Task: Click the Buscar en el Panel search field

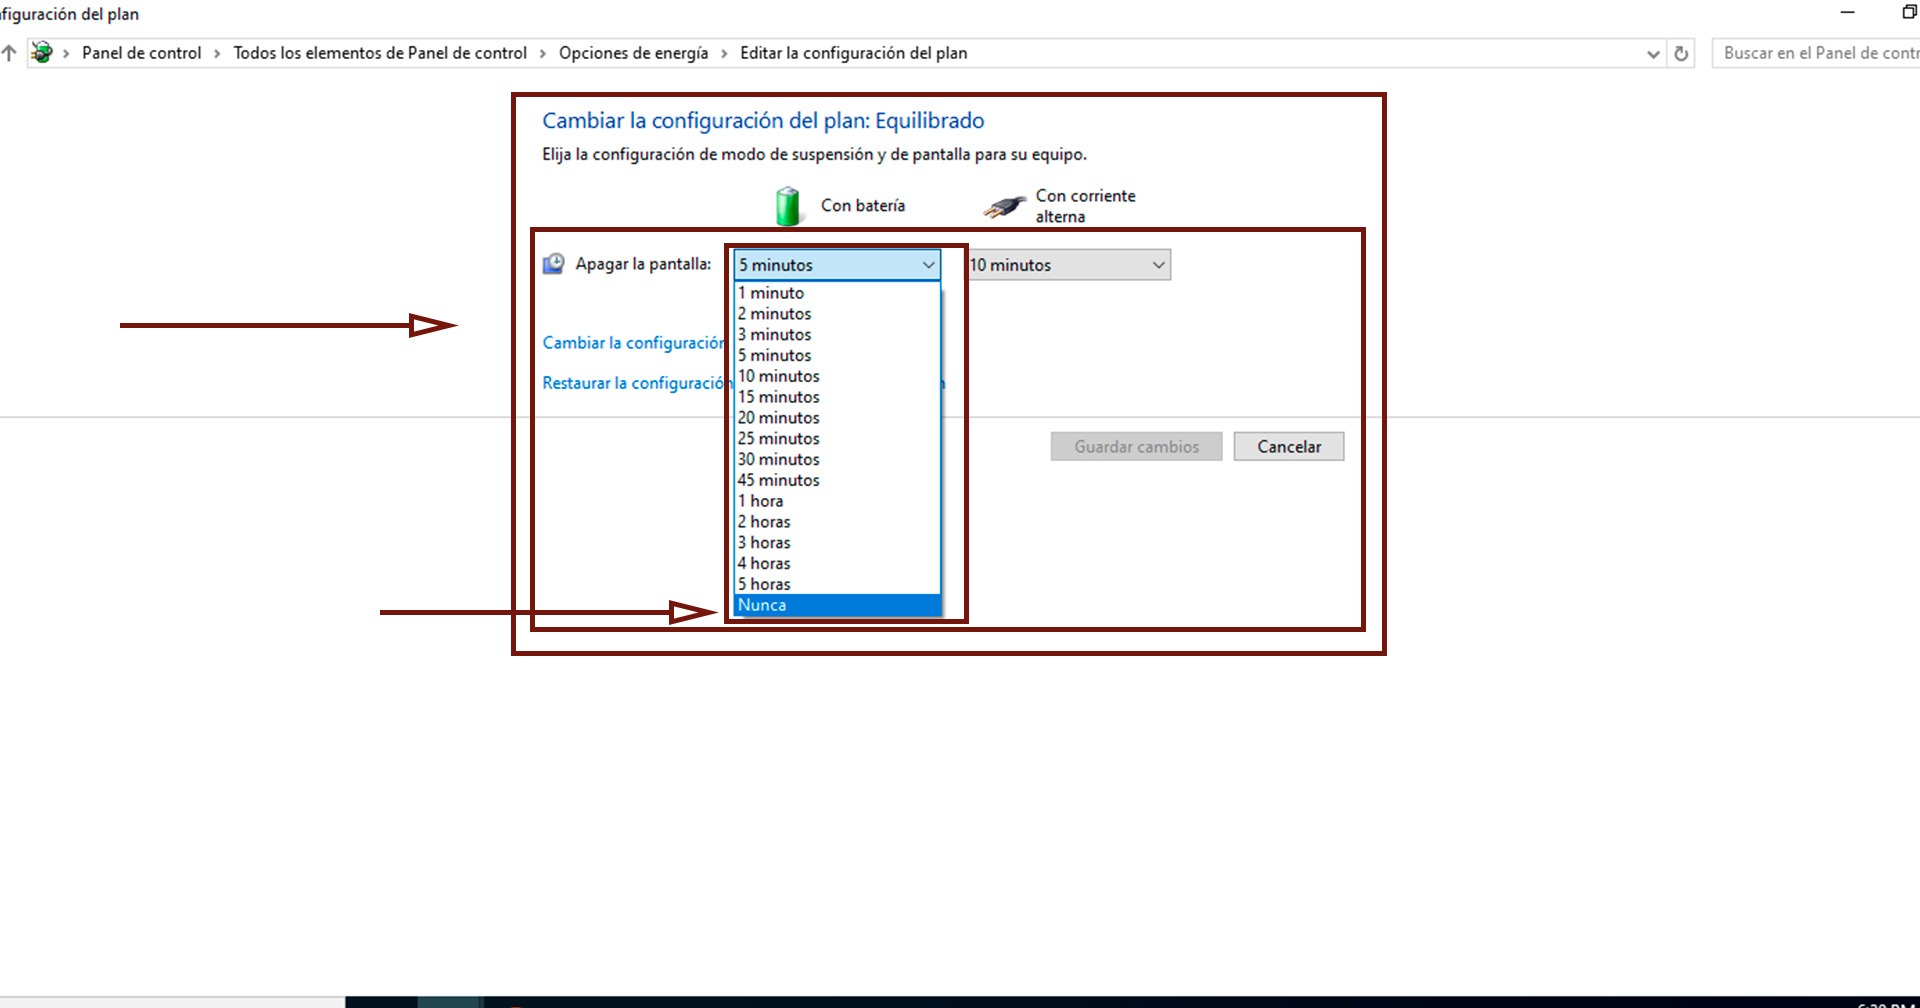Action: click(x=1817, y=54)
